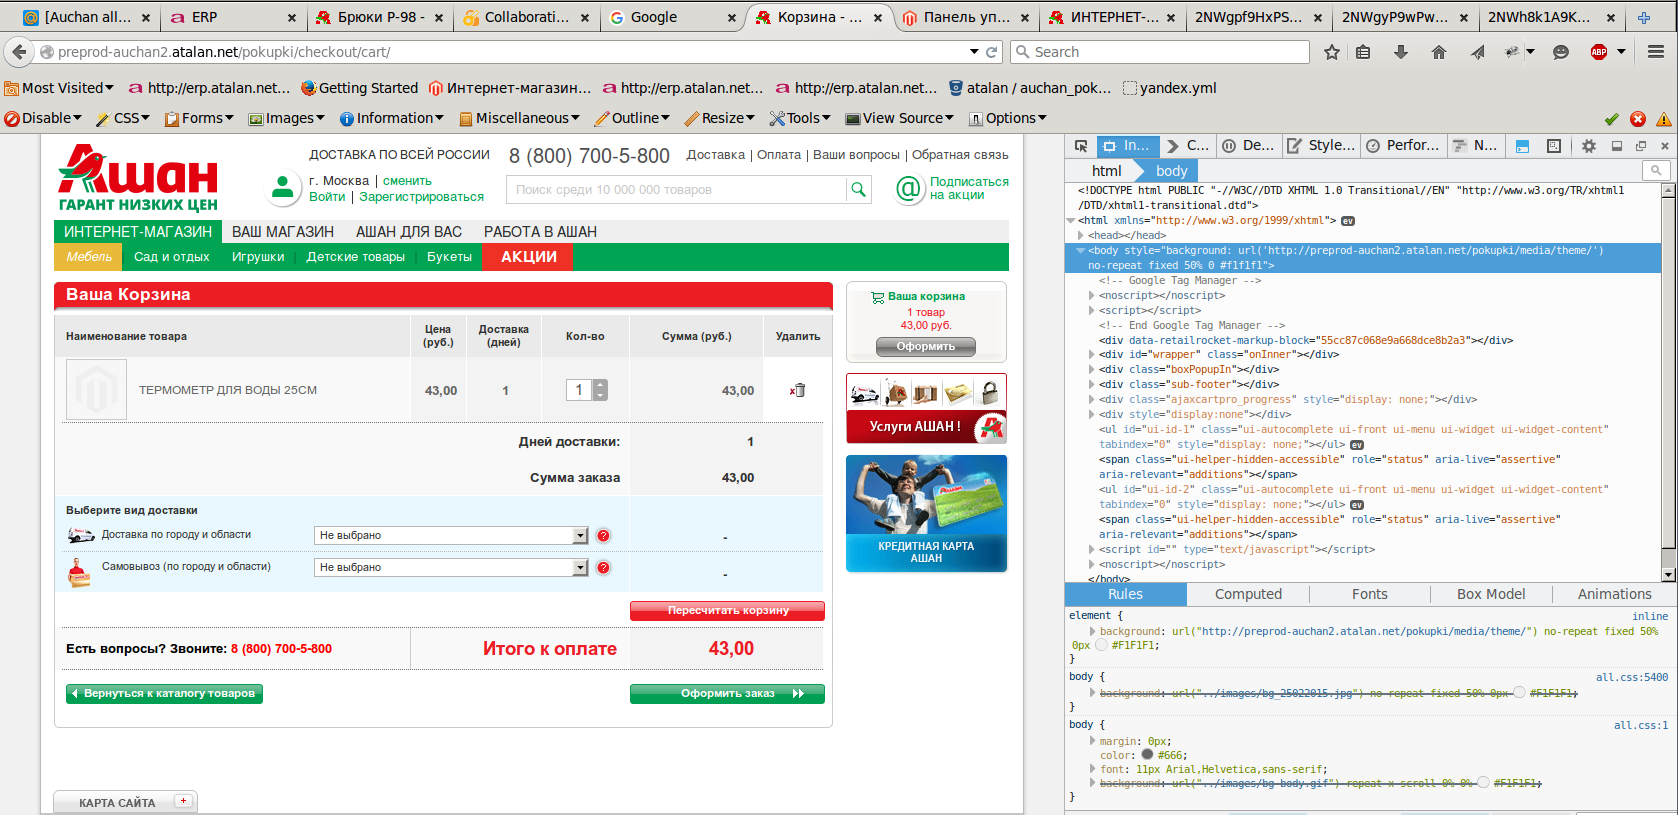This screenshot has width=1678, height=815.
Task: Click the #666 color swatch in rules
Action: click(1147, 755)
